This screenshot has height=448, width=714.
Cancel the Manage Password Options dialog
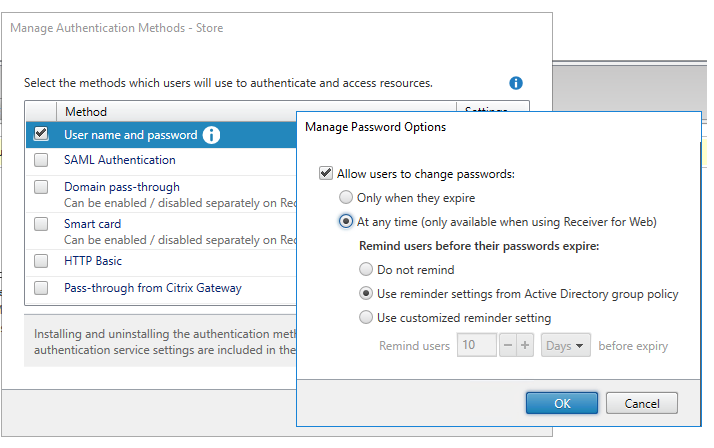click(x=641, y=403)
